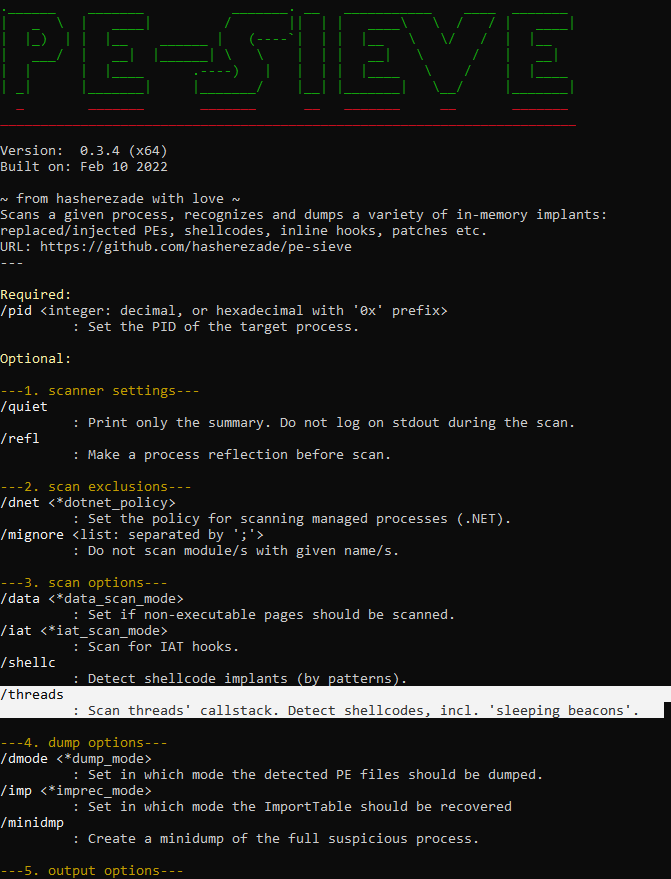Click 'Set the policy for scanning managed processes'
This screenshot has height=879, width=671.
[x=299, y=518]
